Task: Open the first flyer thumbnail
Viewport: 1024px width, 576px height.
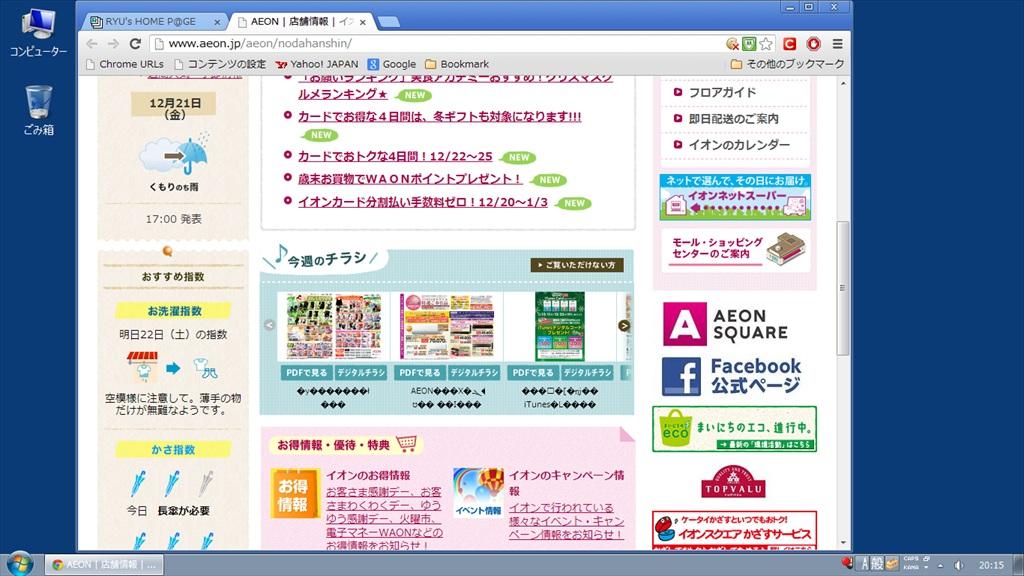Action: pos(334,326)
